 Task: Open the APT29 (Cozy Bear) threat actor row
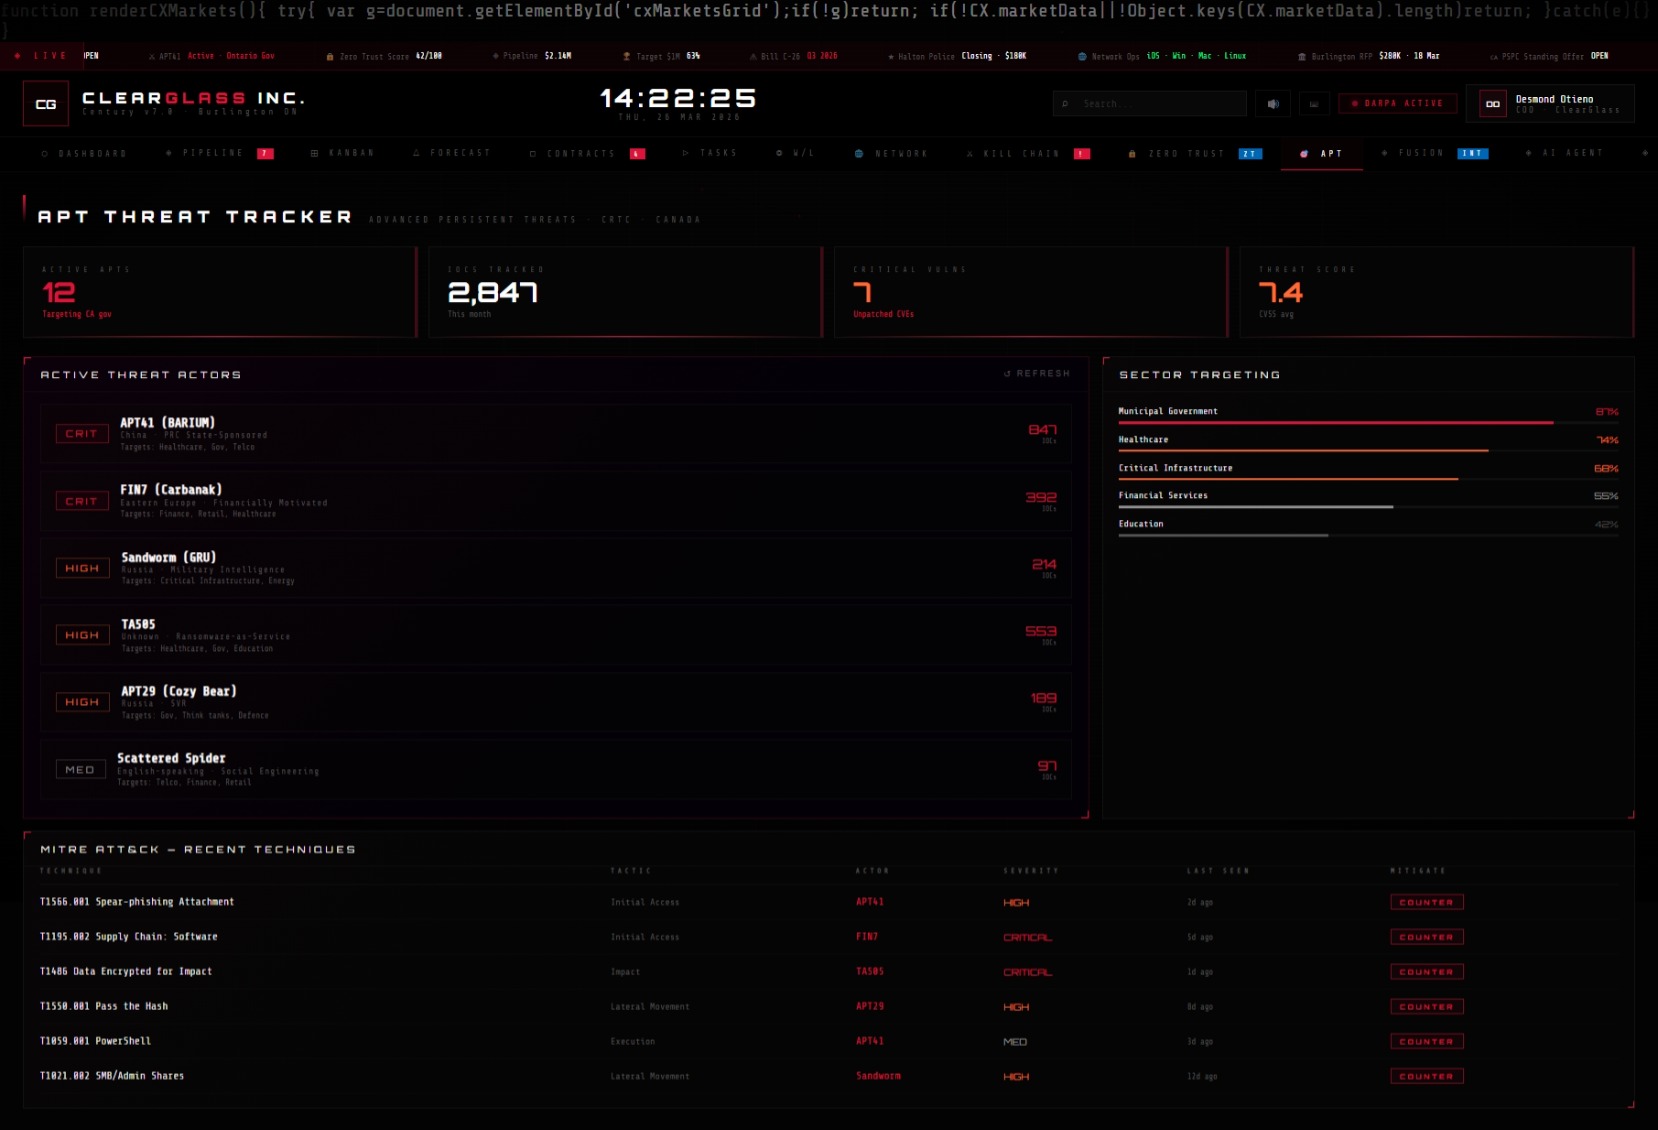(556, 702)
